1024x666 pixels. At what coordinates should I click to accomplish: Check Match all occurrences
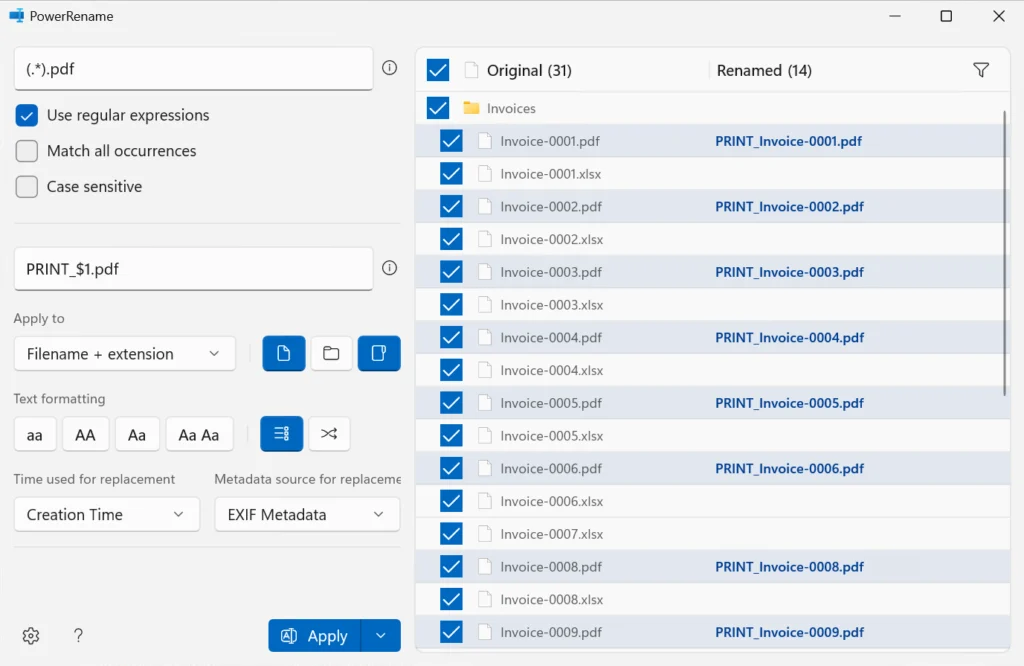point(27,151)
